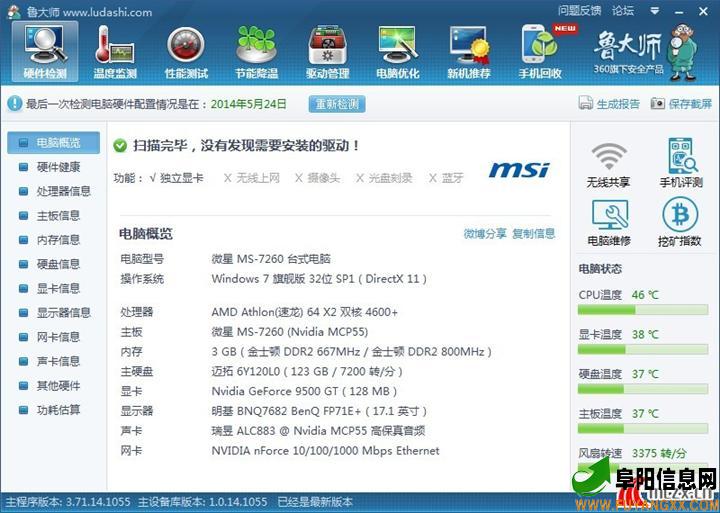This screenshot has height=513, width=720.
Task: Click the 主程序版本 3.71.14.1055 status text
Action: [x=68, y=502]
